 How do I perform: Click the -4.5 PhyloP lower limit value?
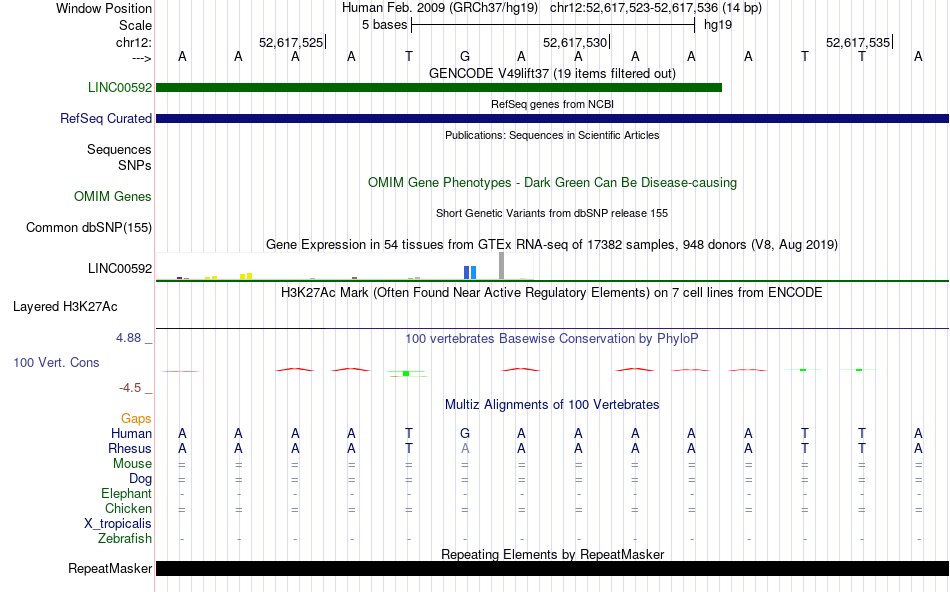pyautogui.click(x=130, y=388)
